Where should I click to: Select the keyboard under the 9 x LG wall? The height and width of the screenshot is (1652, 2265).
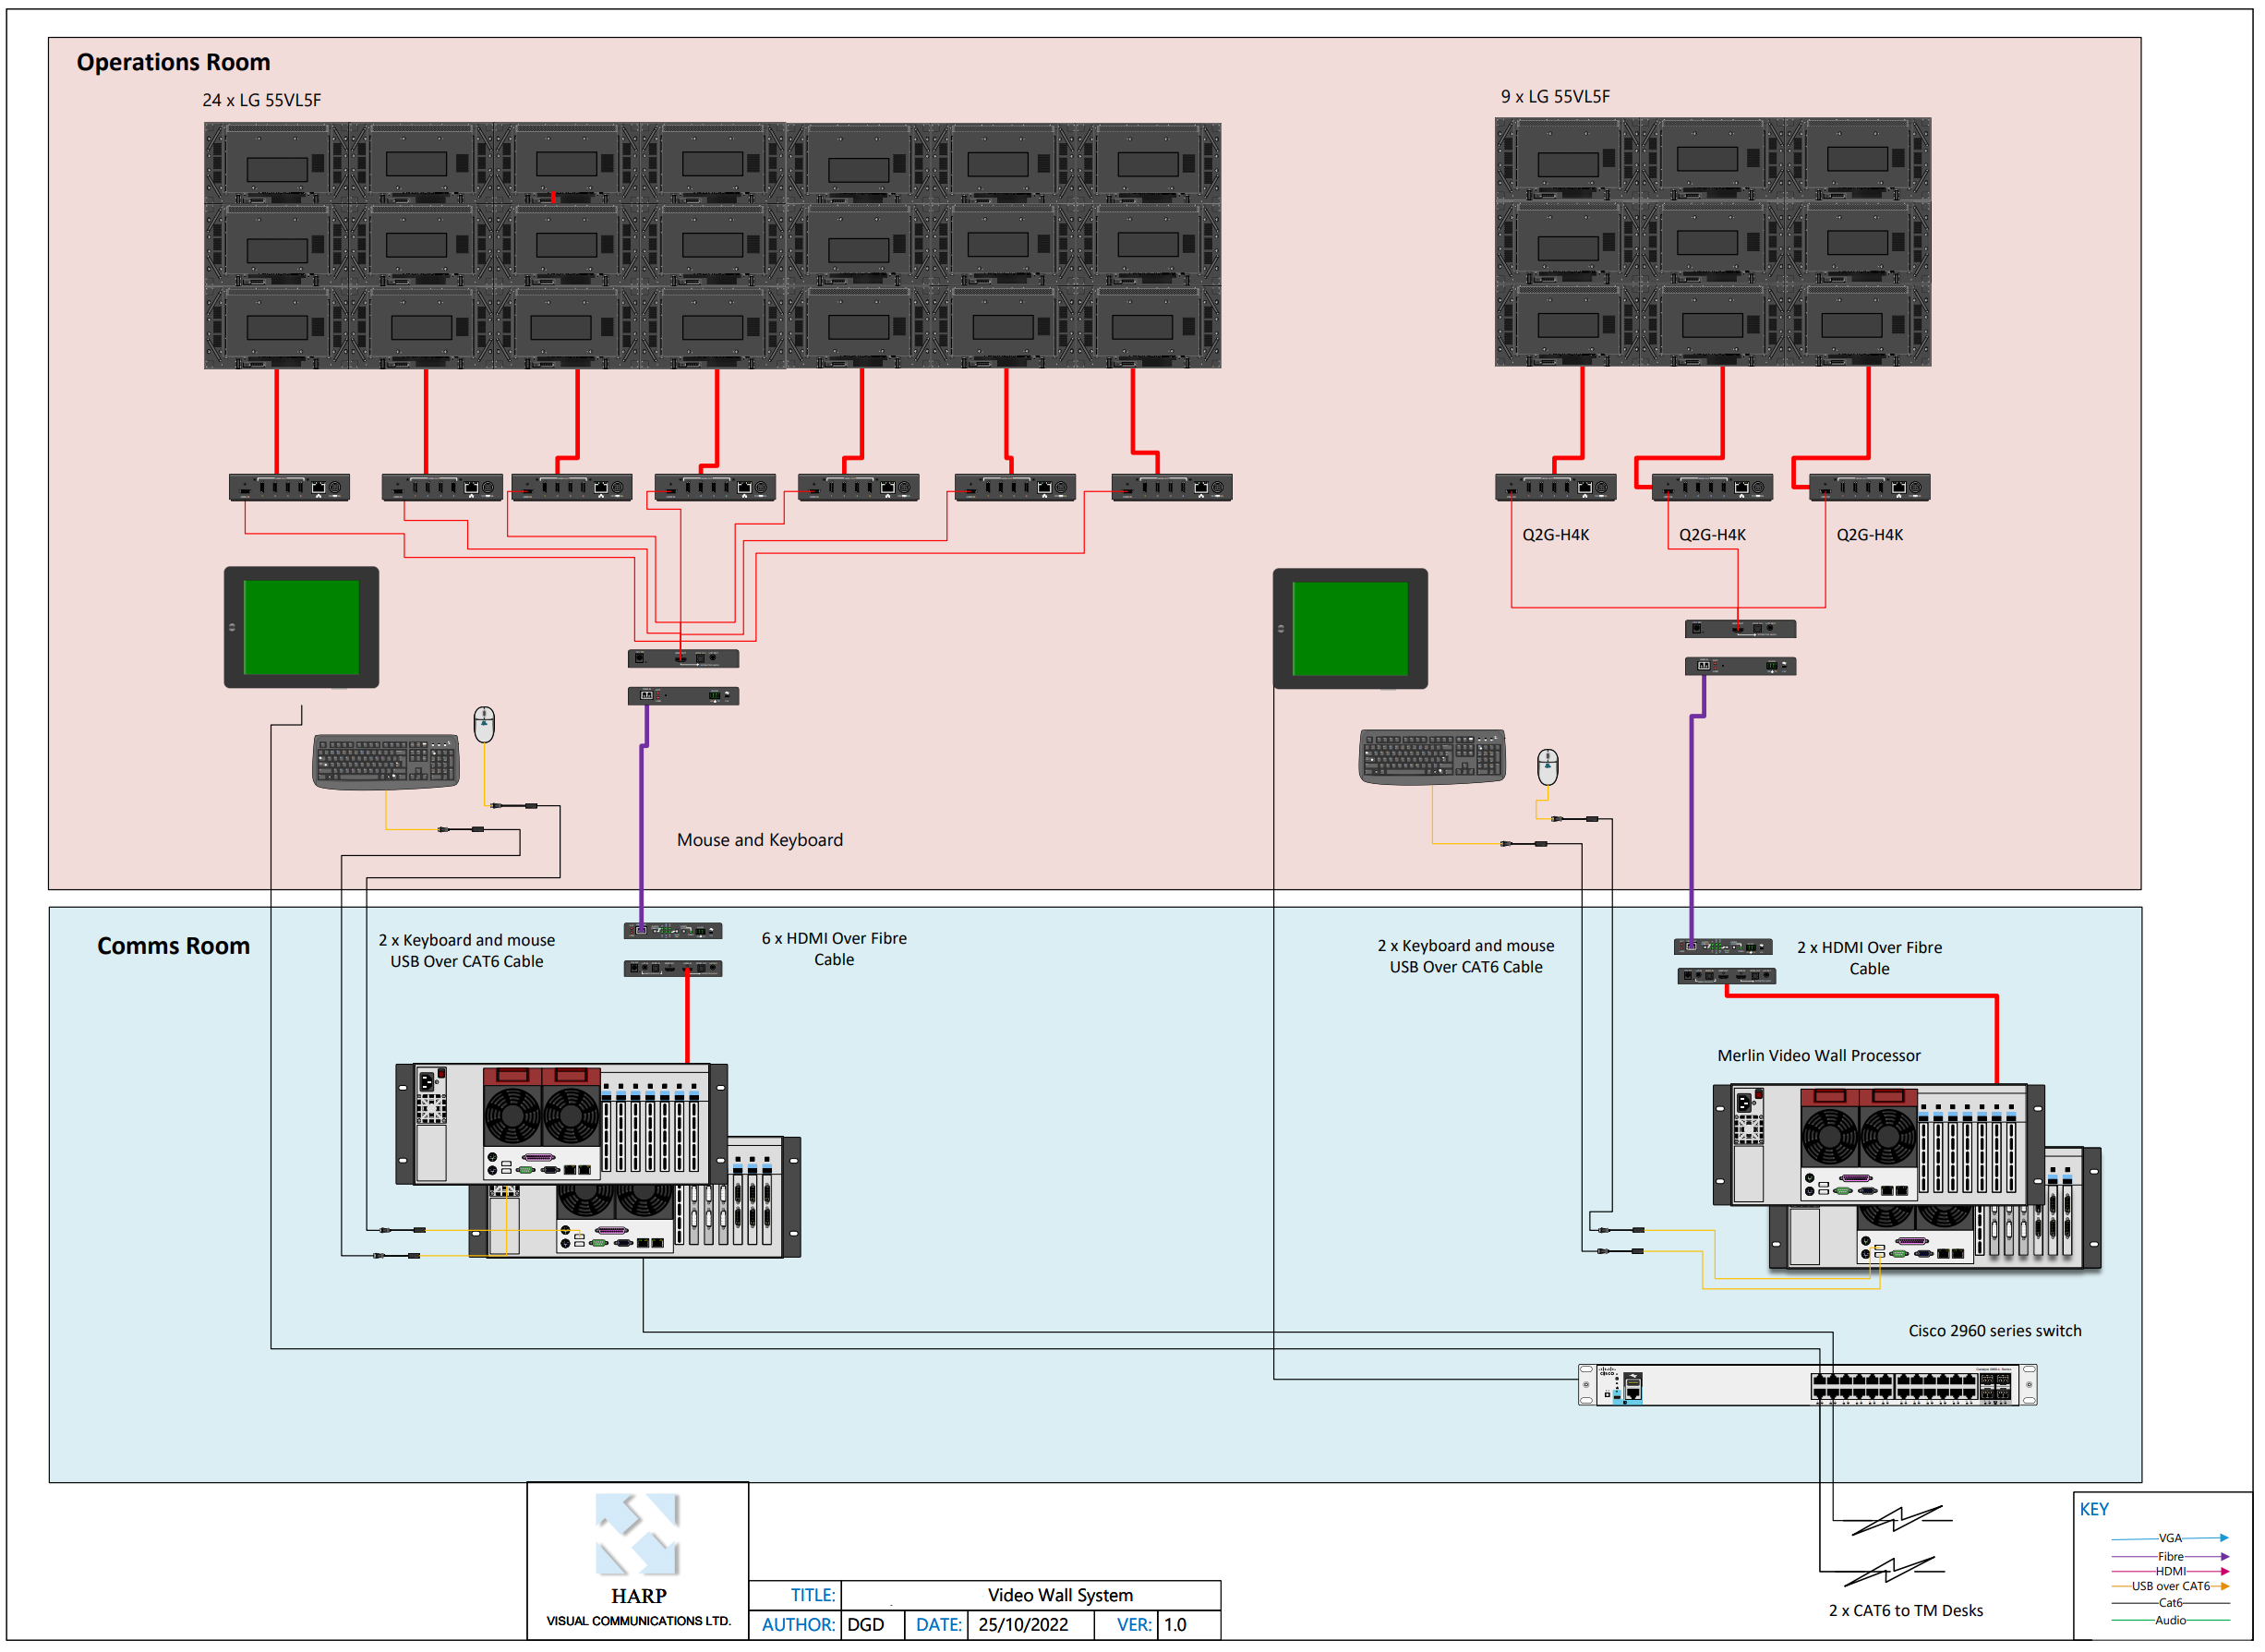tap(1433, 757)
